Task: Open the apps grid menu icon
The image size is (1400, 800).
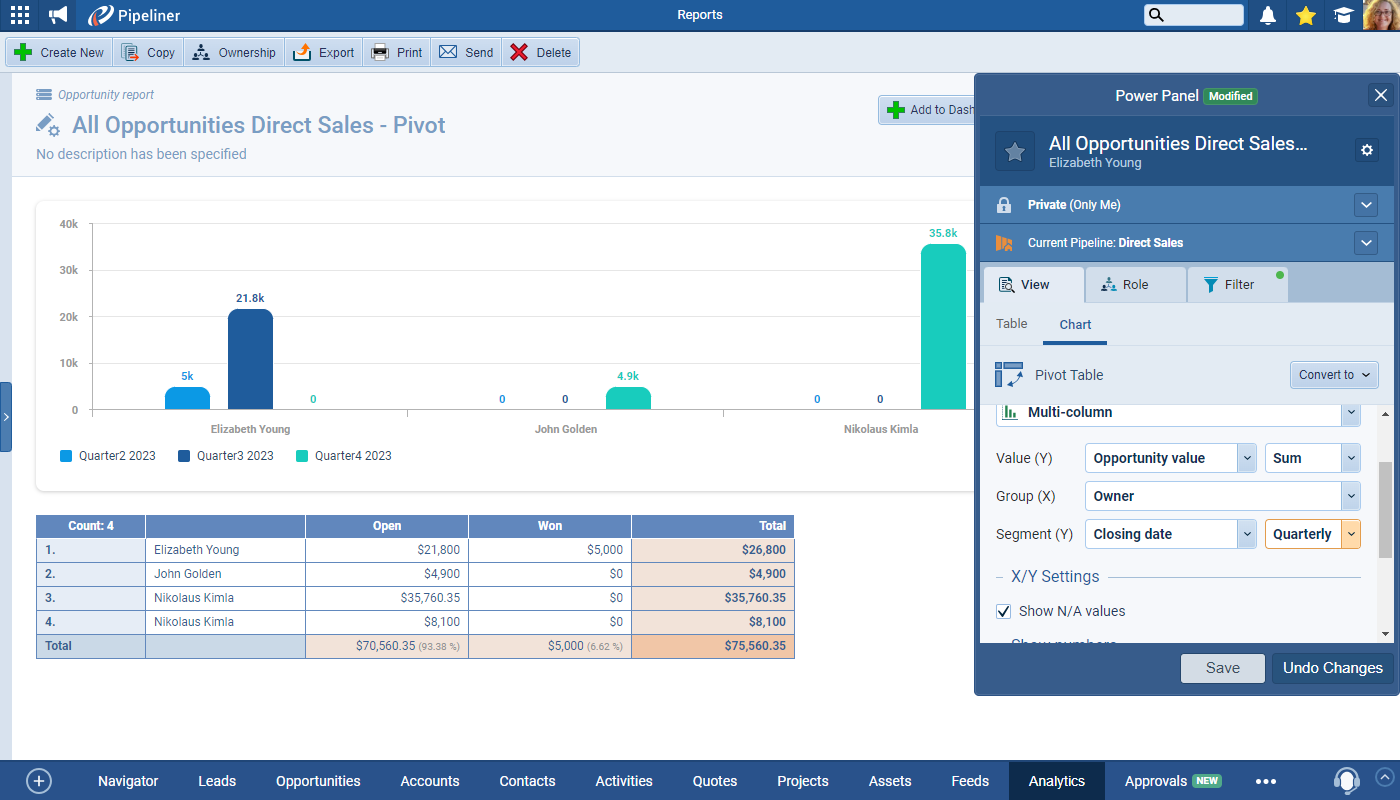Action: point(20,15)
